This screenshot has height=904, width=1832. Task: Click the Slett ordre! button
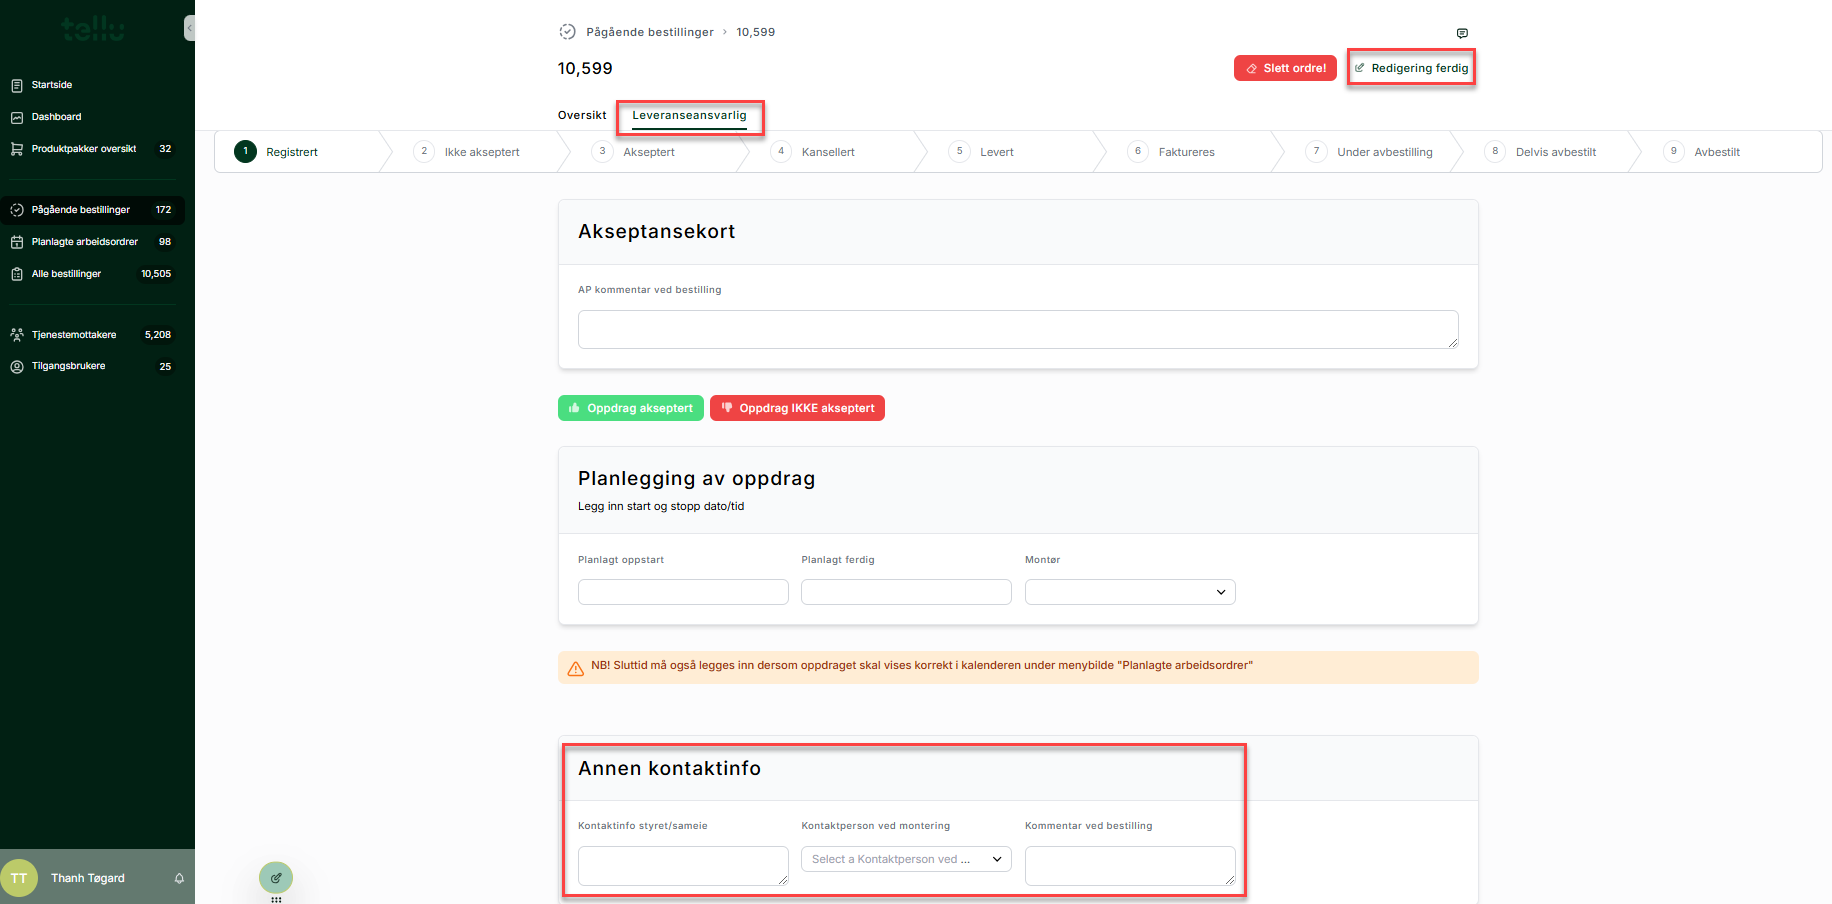click(1285, 68)
